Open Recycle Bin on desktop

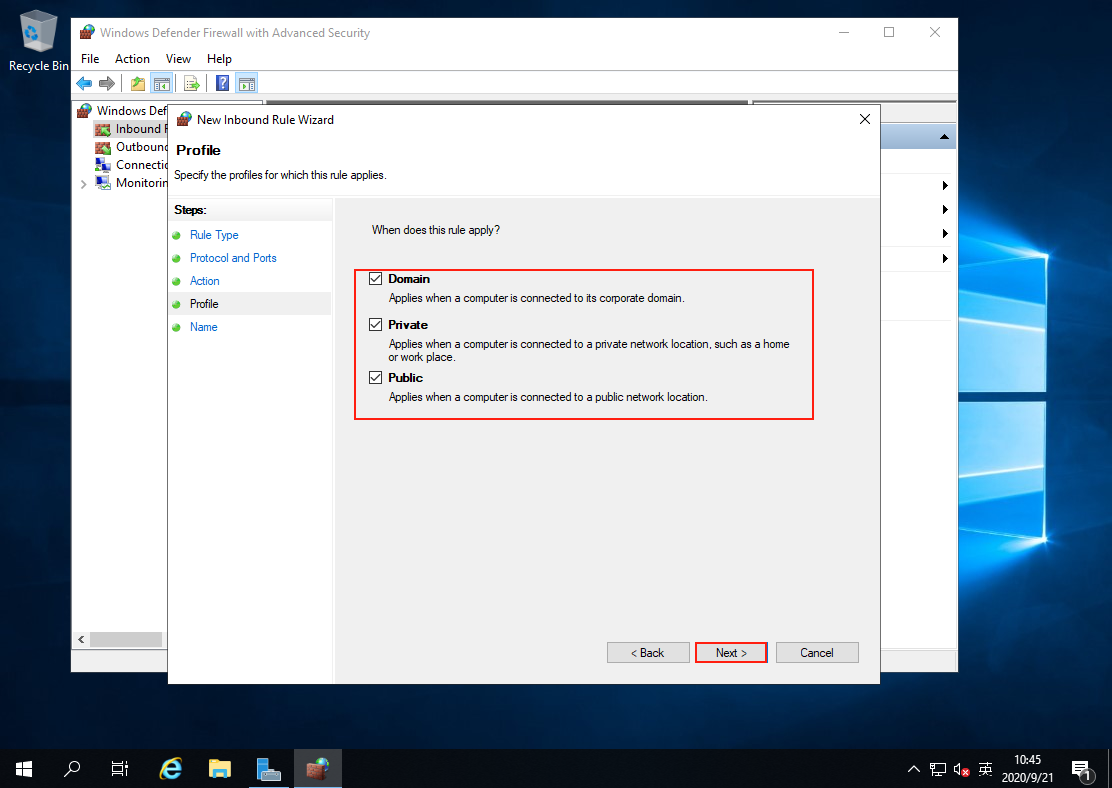click(38, 41)
